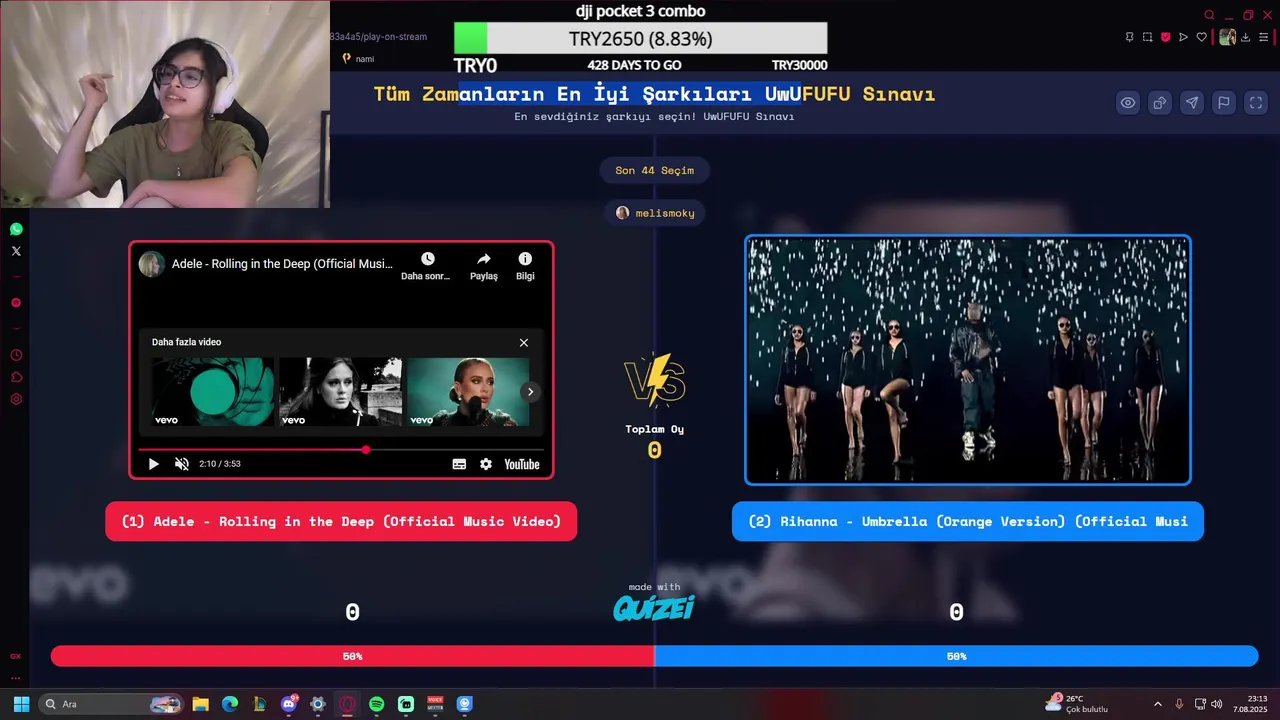Click the flag report icon
Viewport: 1280px width, 720px height.
coord(1224,102)
